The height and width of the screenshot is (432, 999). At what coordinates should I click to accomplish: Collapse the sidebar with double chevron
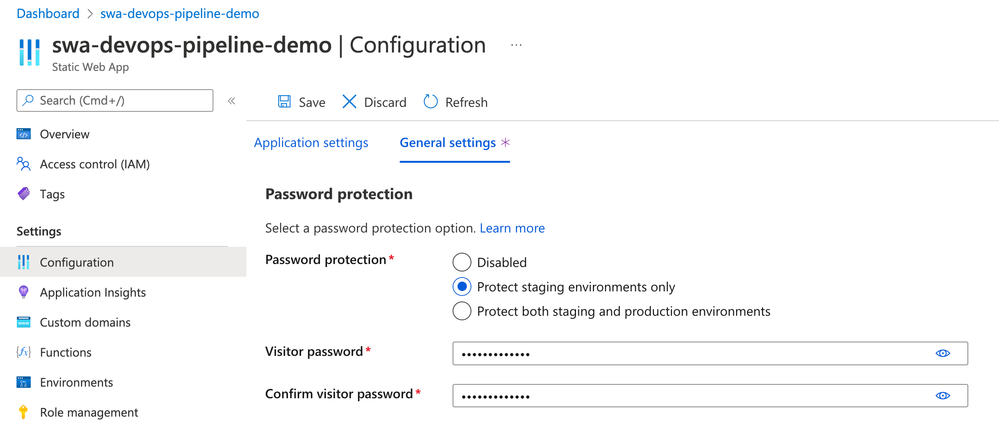231,101
